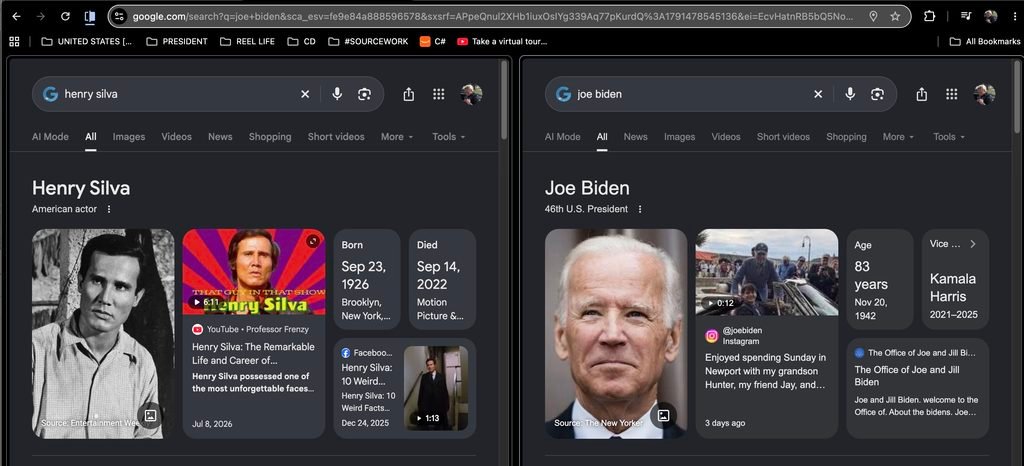The height and width of the screenshot is (466, 1024).
Task: Switch to News tab in joe biden results
Action: pyautogui.click(x=635, y=136)
